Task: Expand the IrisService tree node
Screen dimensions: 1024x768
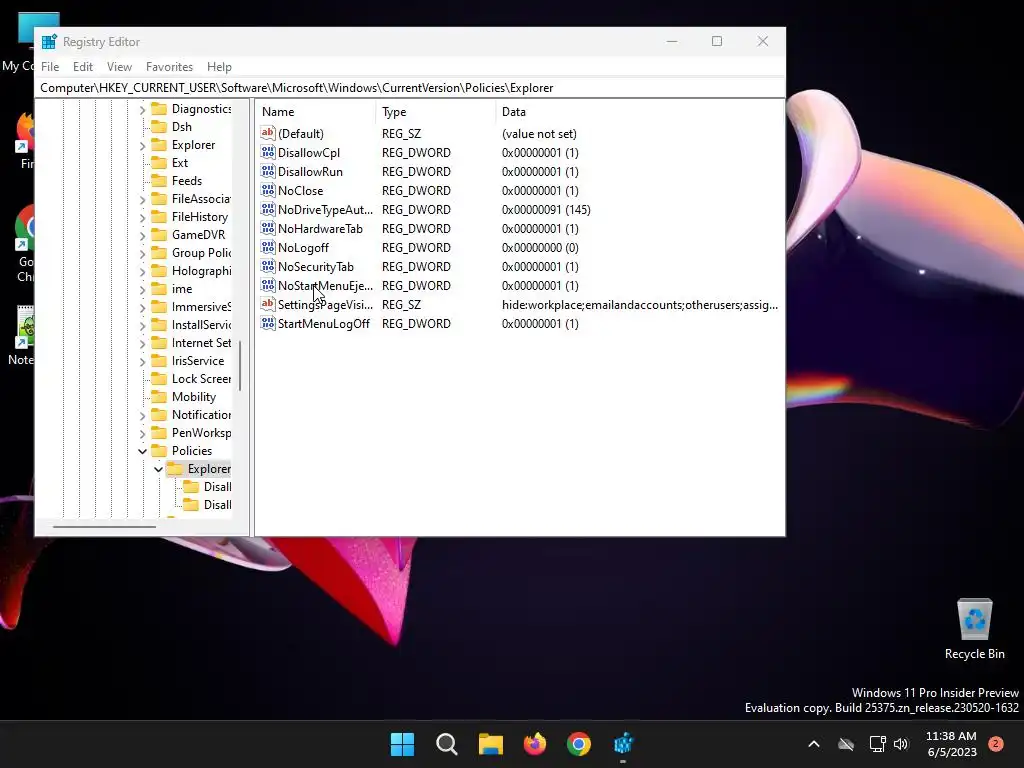Action: pos(142,360)
